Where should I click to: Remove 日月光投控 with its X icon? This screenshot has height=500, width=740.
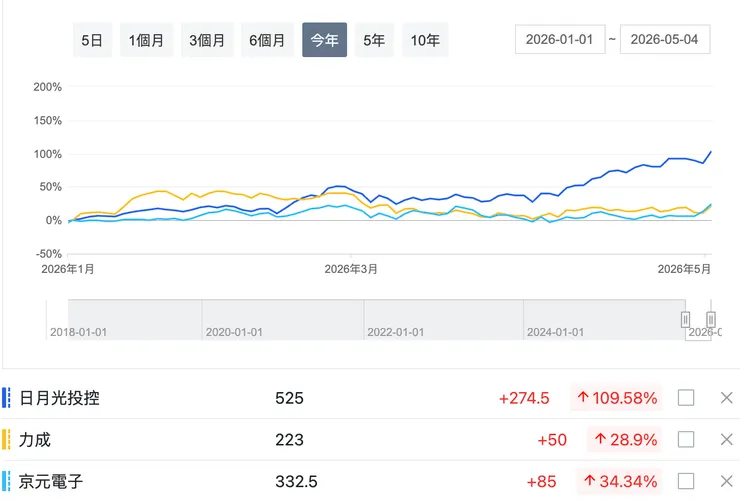coord(727,398)
